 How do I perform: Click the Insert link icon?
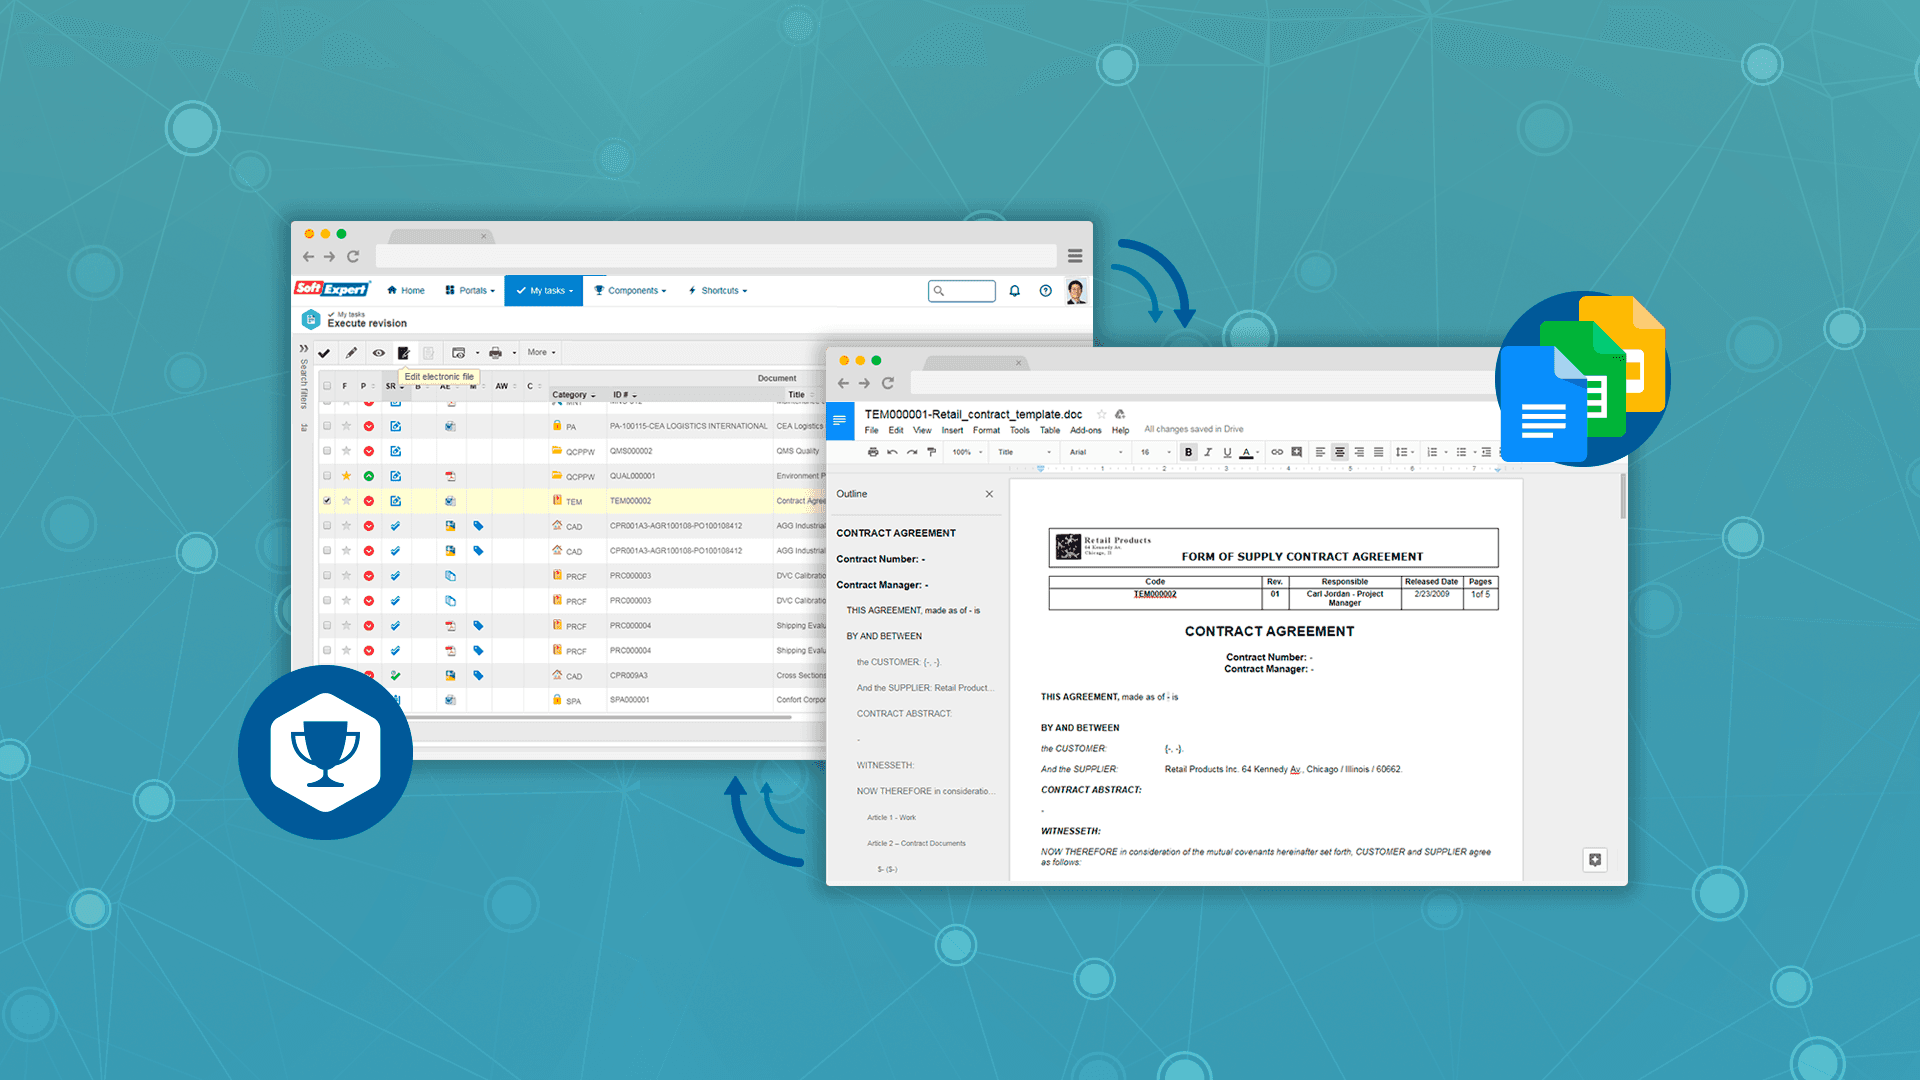(1277, 452)
